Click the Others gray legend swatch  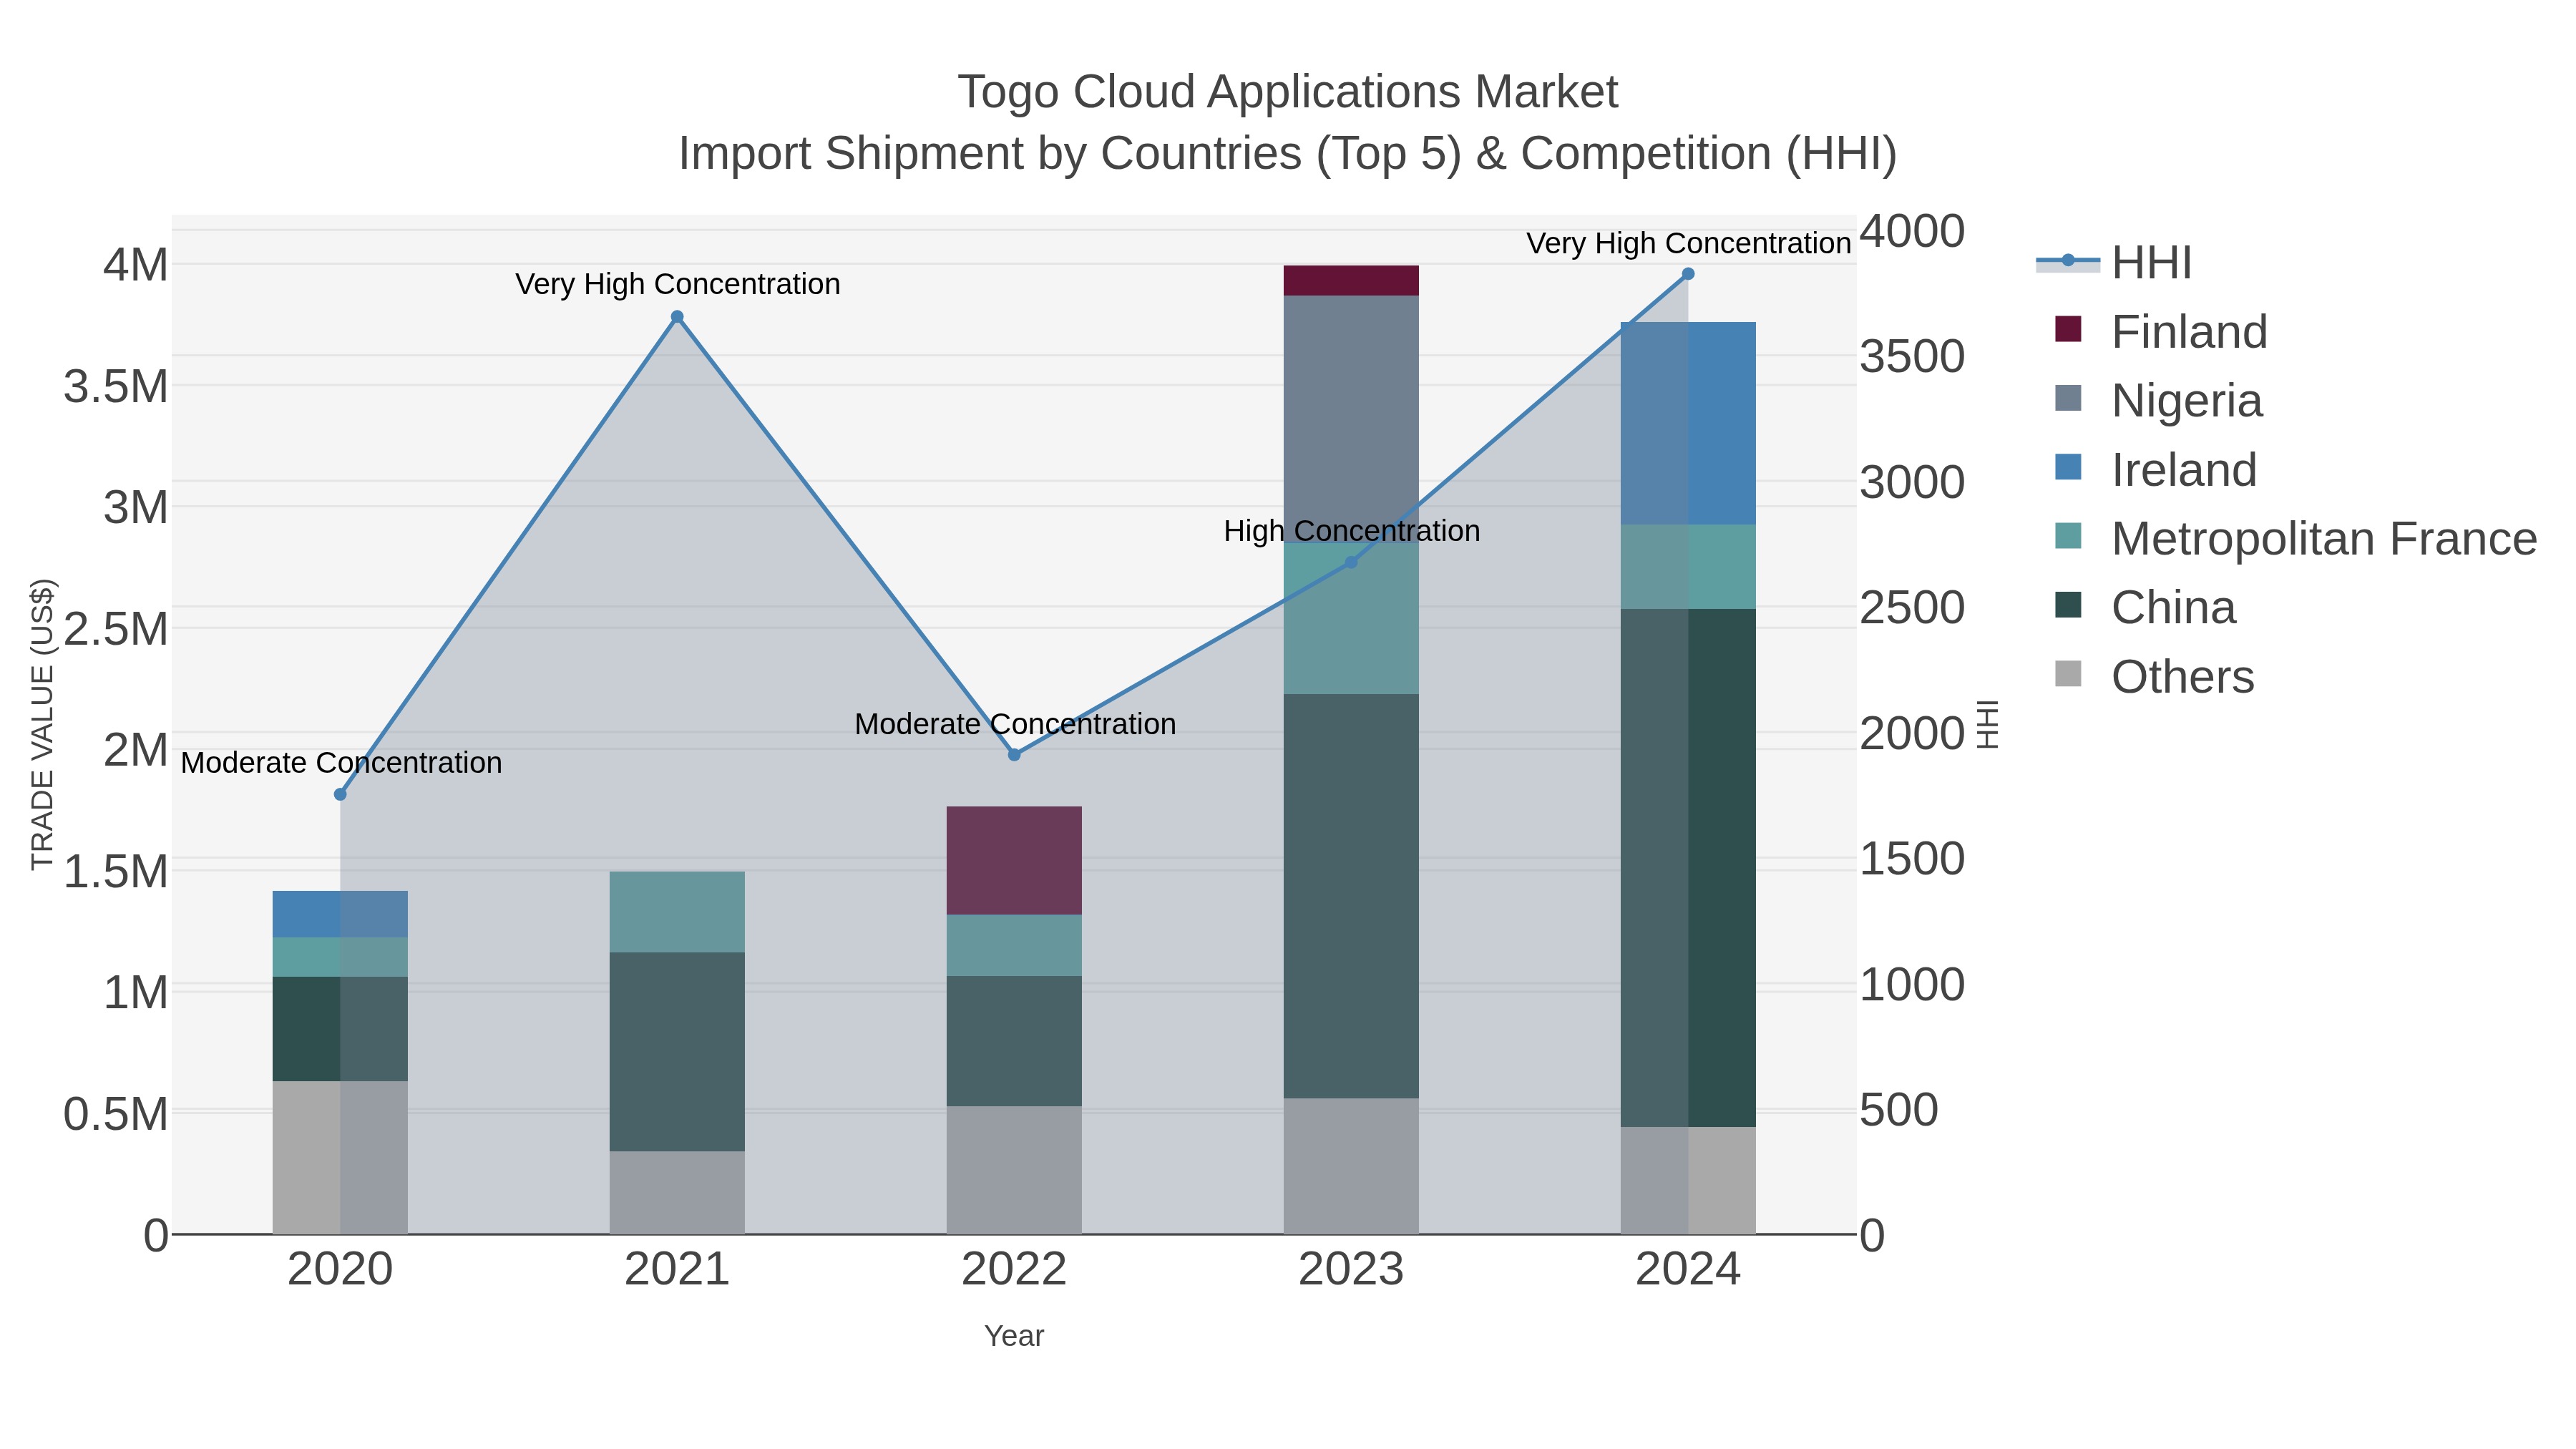point(2068,674)
